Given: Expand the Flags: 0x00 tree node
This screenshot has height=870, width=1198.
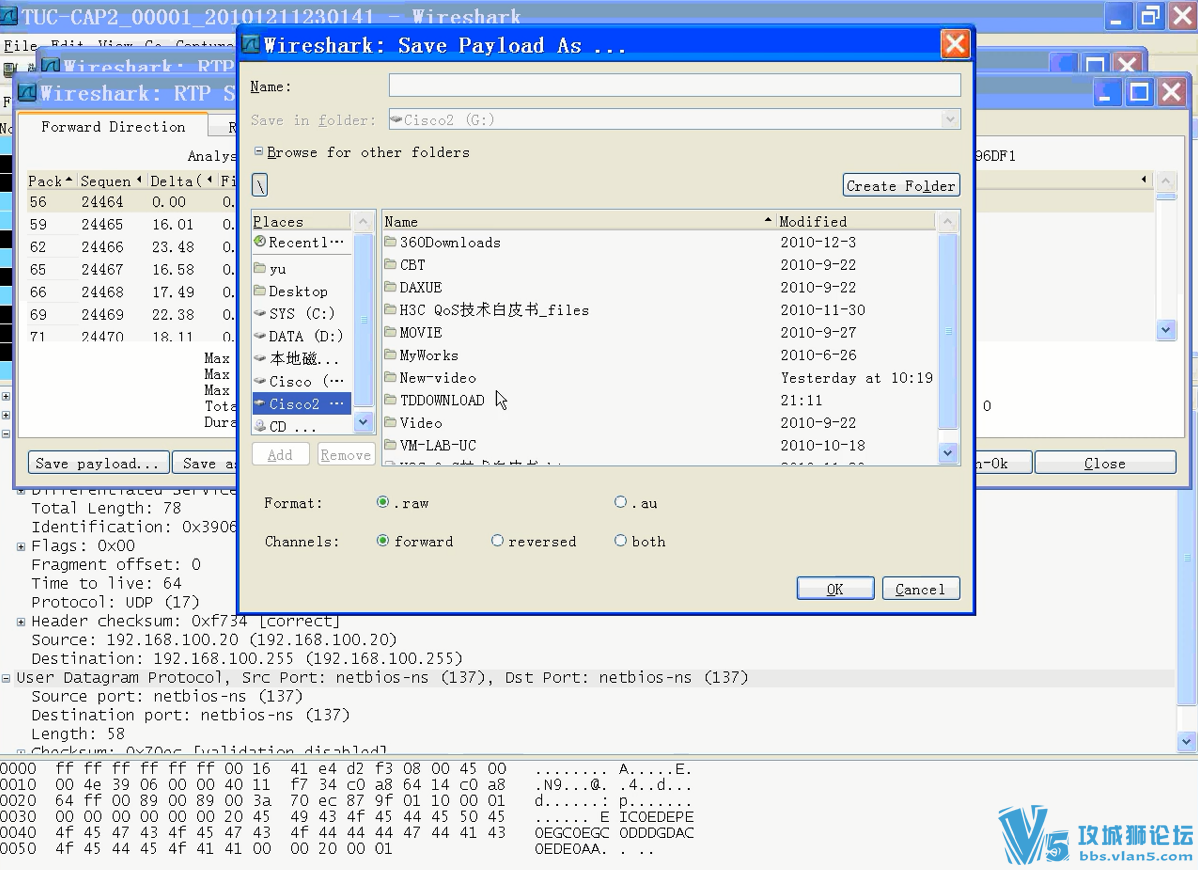Looking at the screenshot, I should [x=21, y=546].
